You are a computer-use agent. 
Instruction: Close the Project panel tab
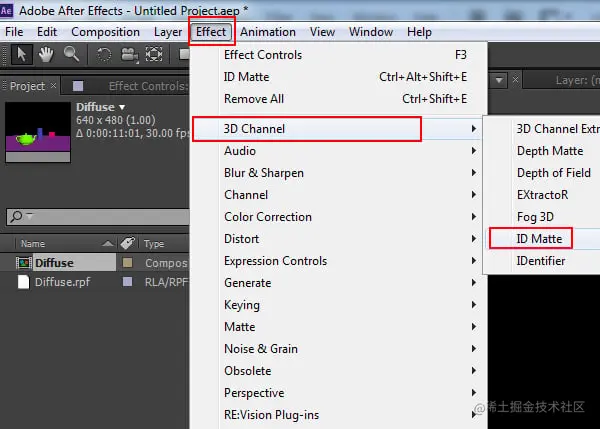(54, 85)
